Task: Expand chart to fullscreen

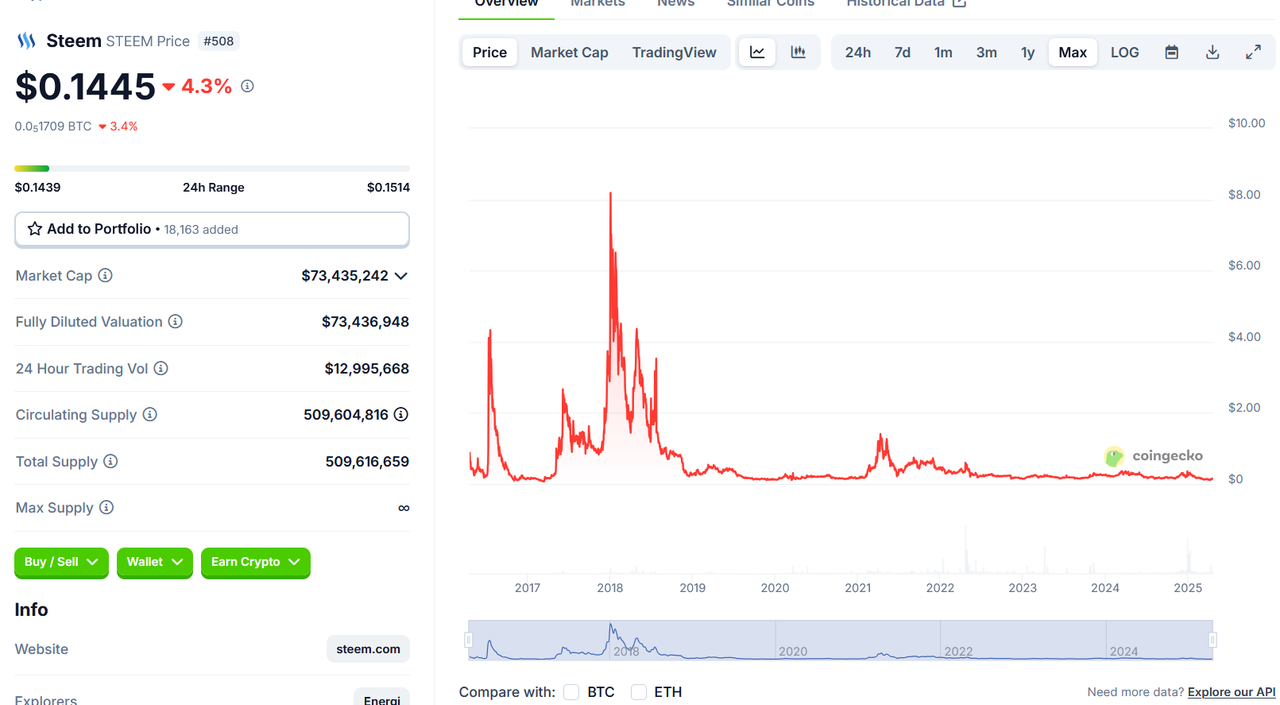Action: 1253,52
